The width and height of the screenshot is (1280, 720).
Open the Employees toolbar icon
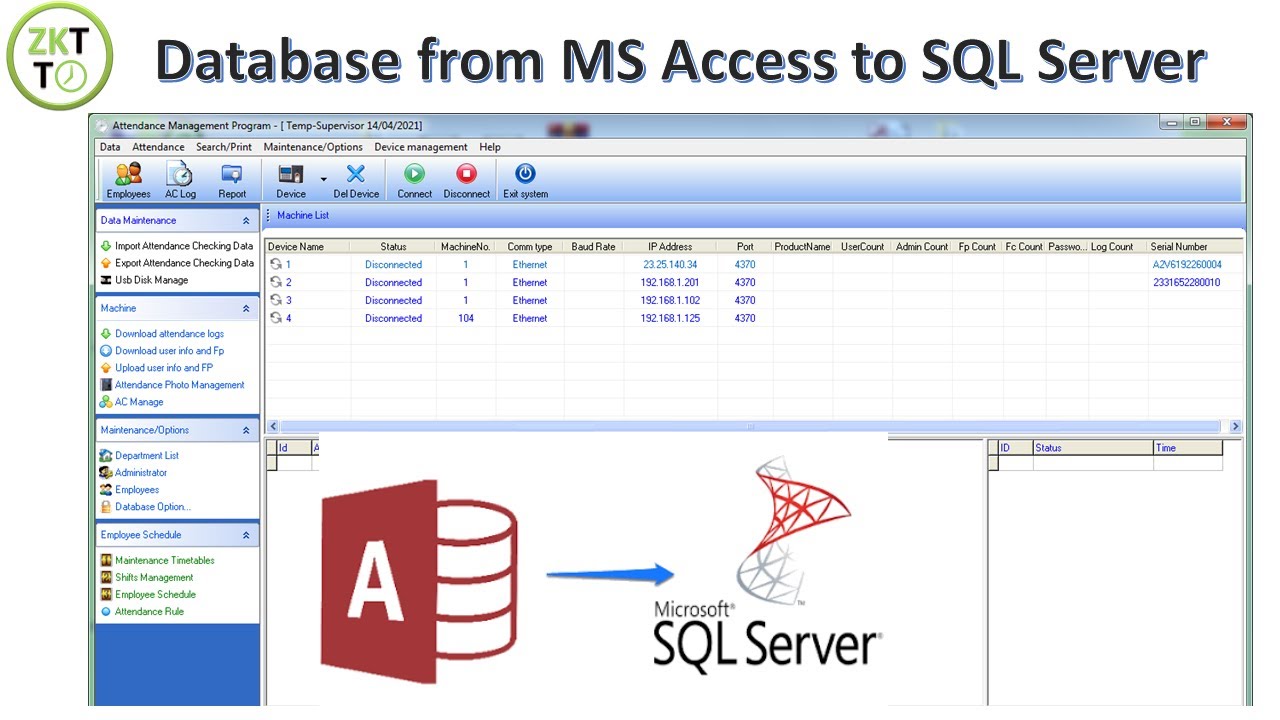128,174
